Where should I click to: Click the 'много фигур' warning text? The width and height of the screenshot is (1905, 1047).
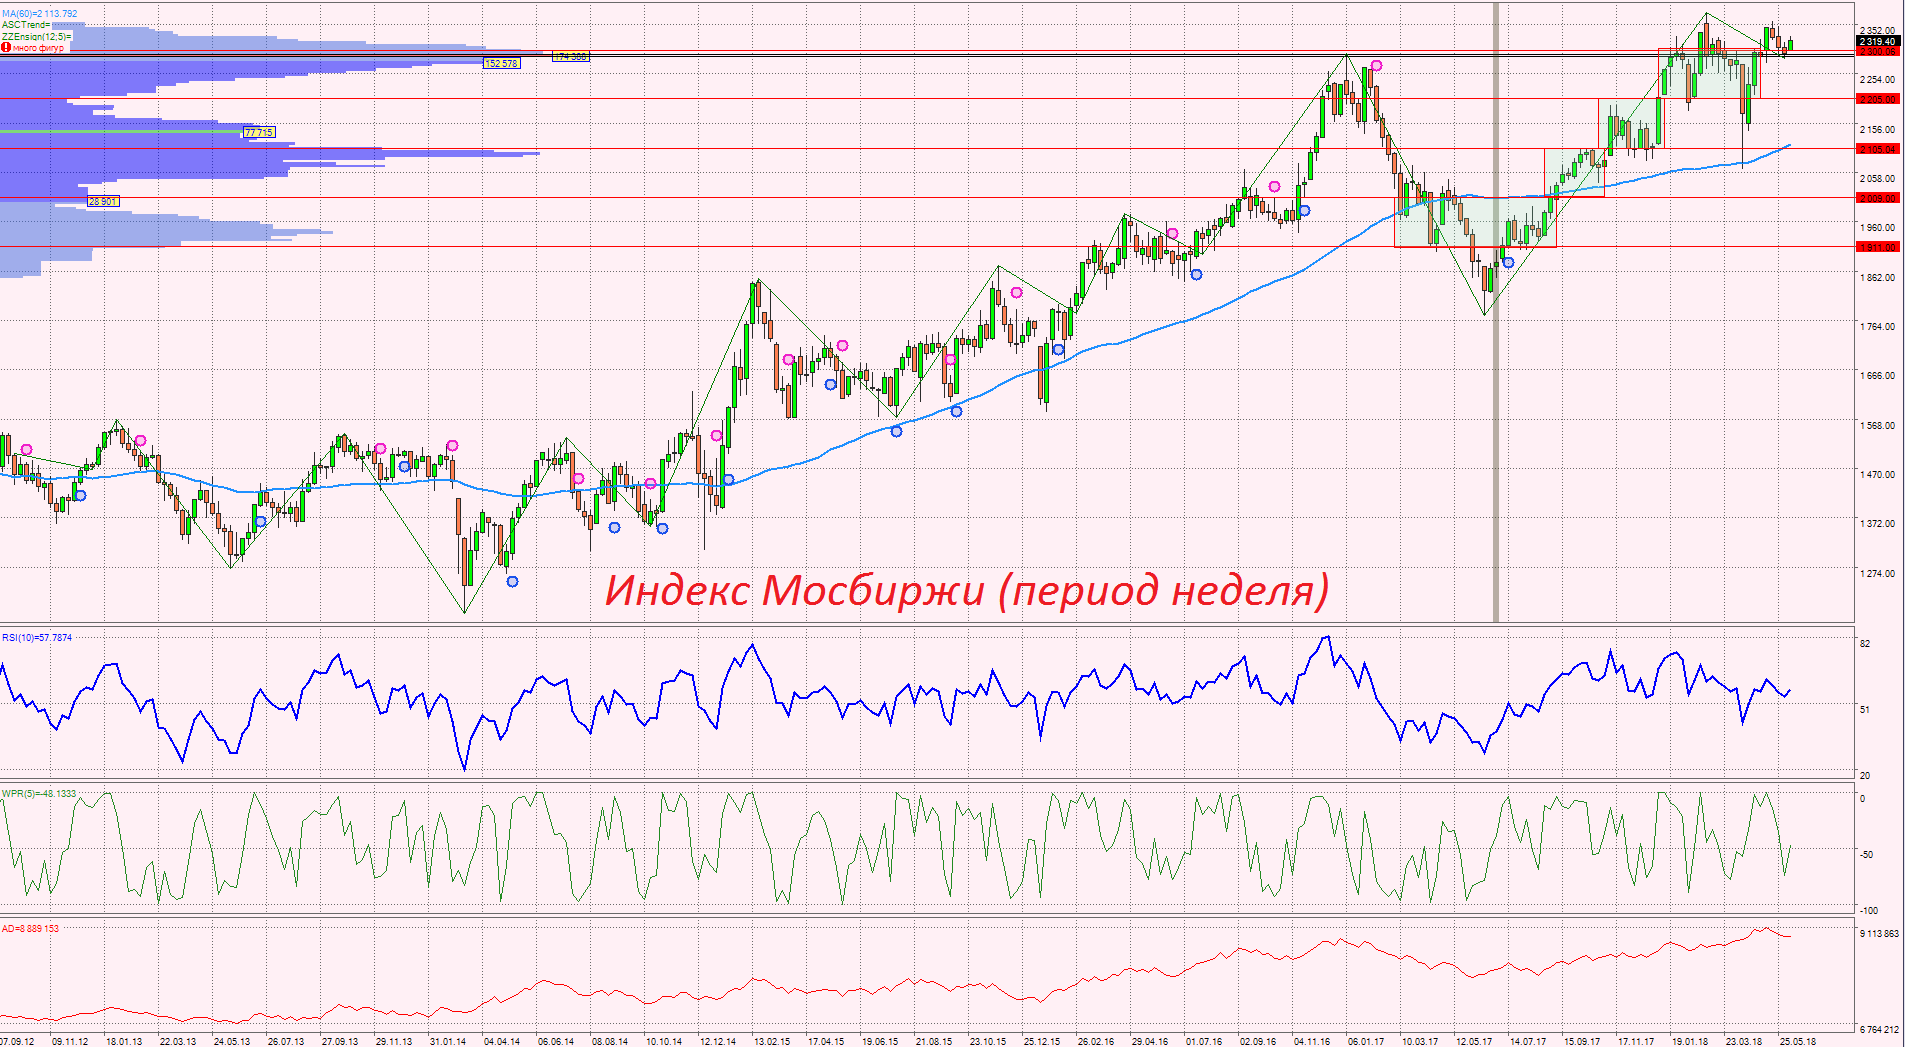[x=38, y=47]
